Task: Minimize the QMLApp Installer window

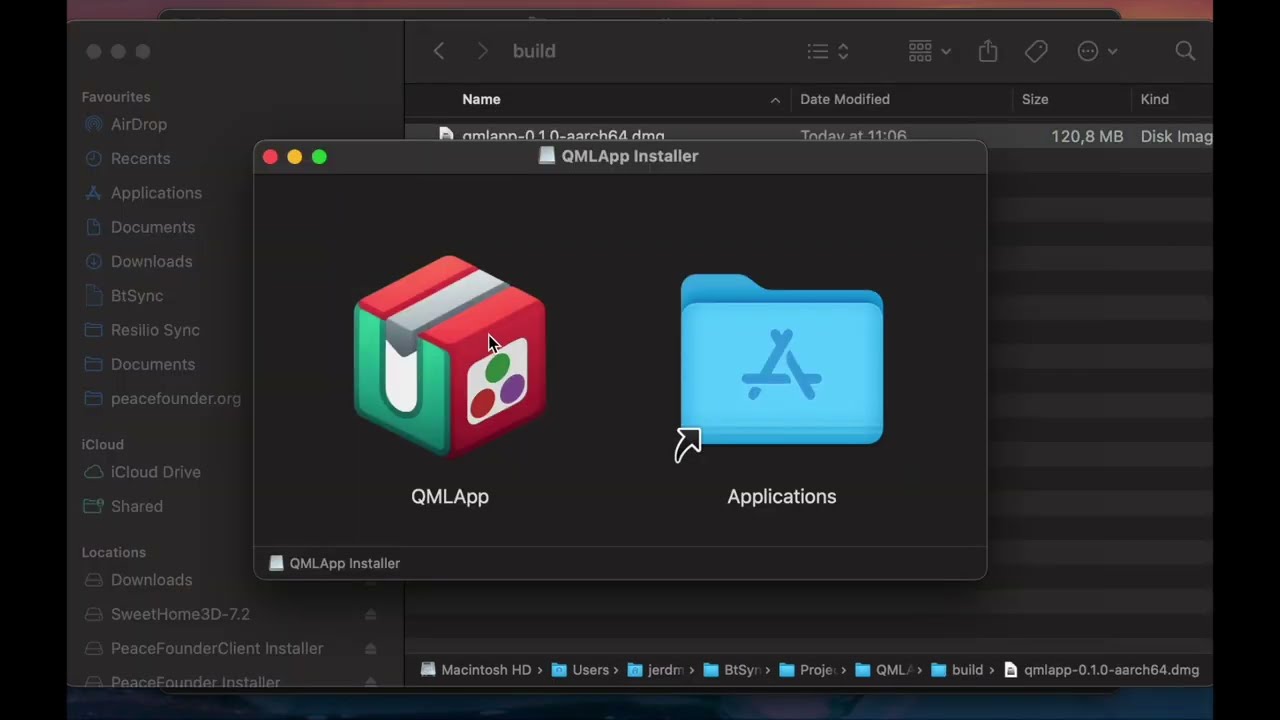Action: coord(294,157)
